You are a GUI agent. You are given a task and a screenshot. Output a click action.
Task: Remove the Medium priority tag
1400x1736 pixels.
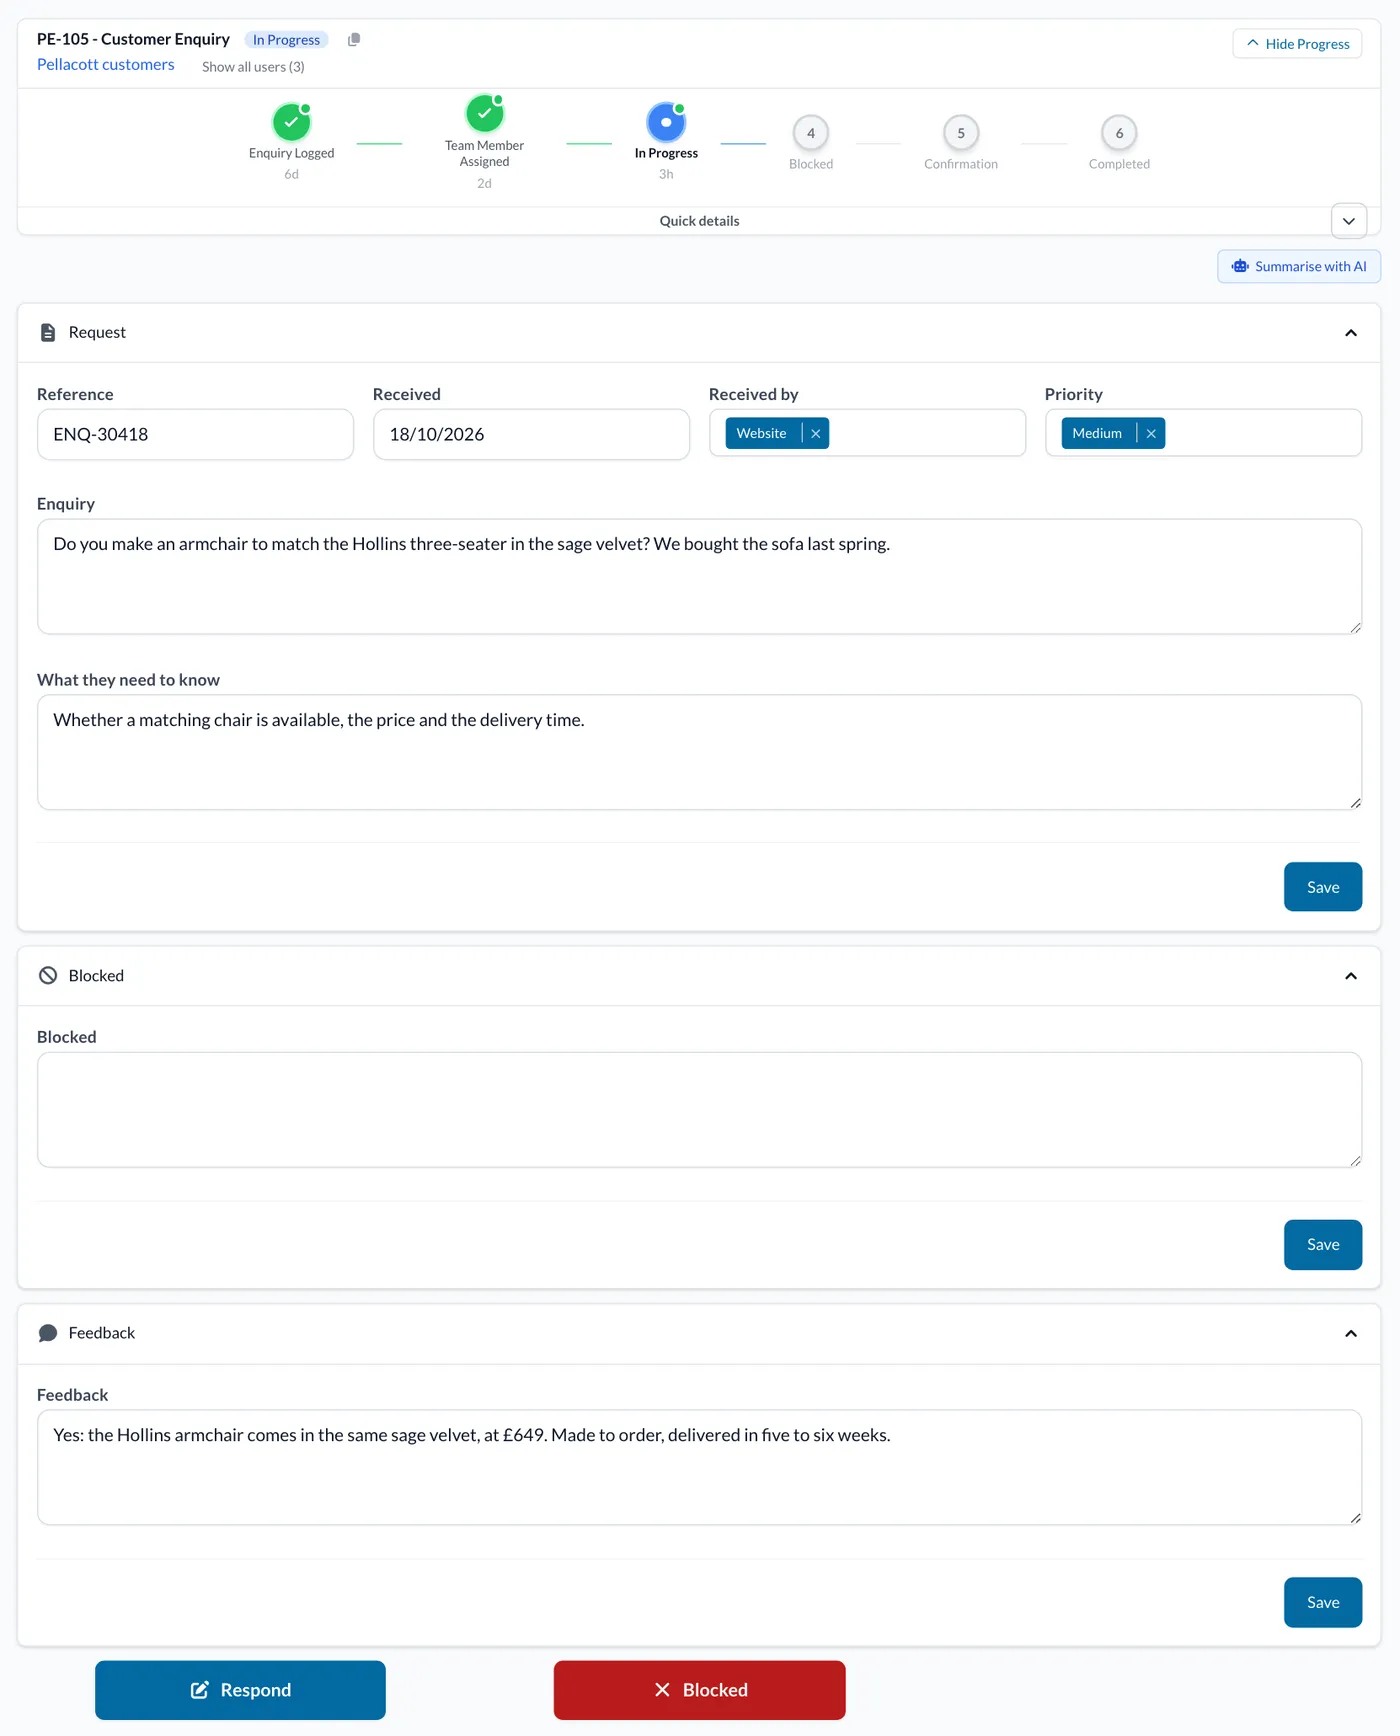click(x=1151, y=433)
